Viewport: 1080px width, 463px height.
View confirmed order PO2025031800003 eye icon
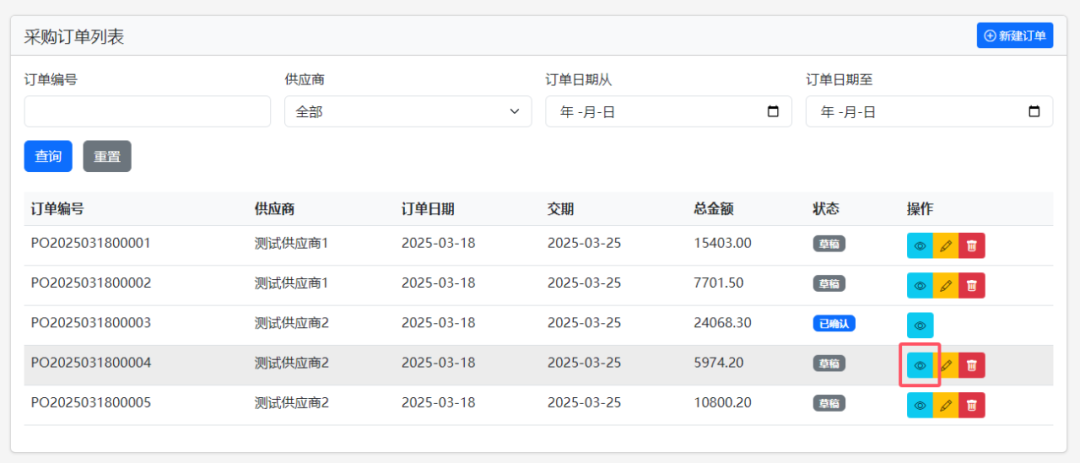920,325
